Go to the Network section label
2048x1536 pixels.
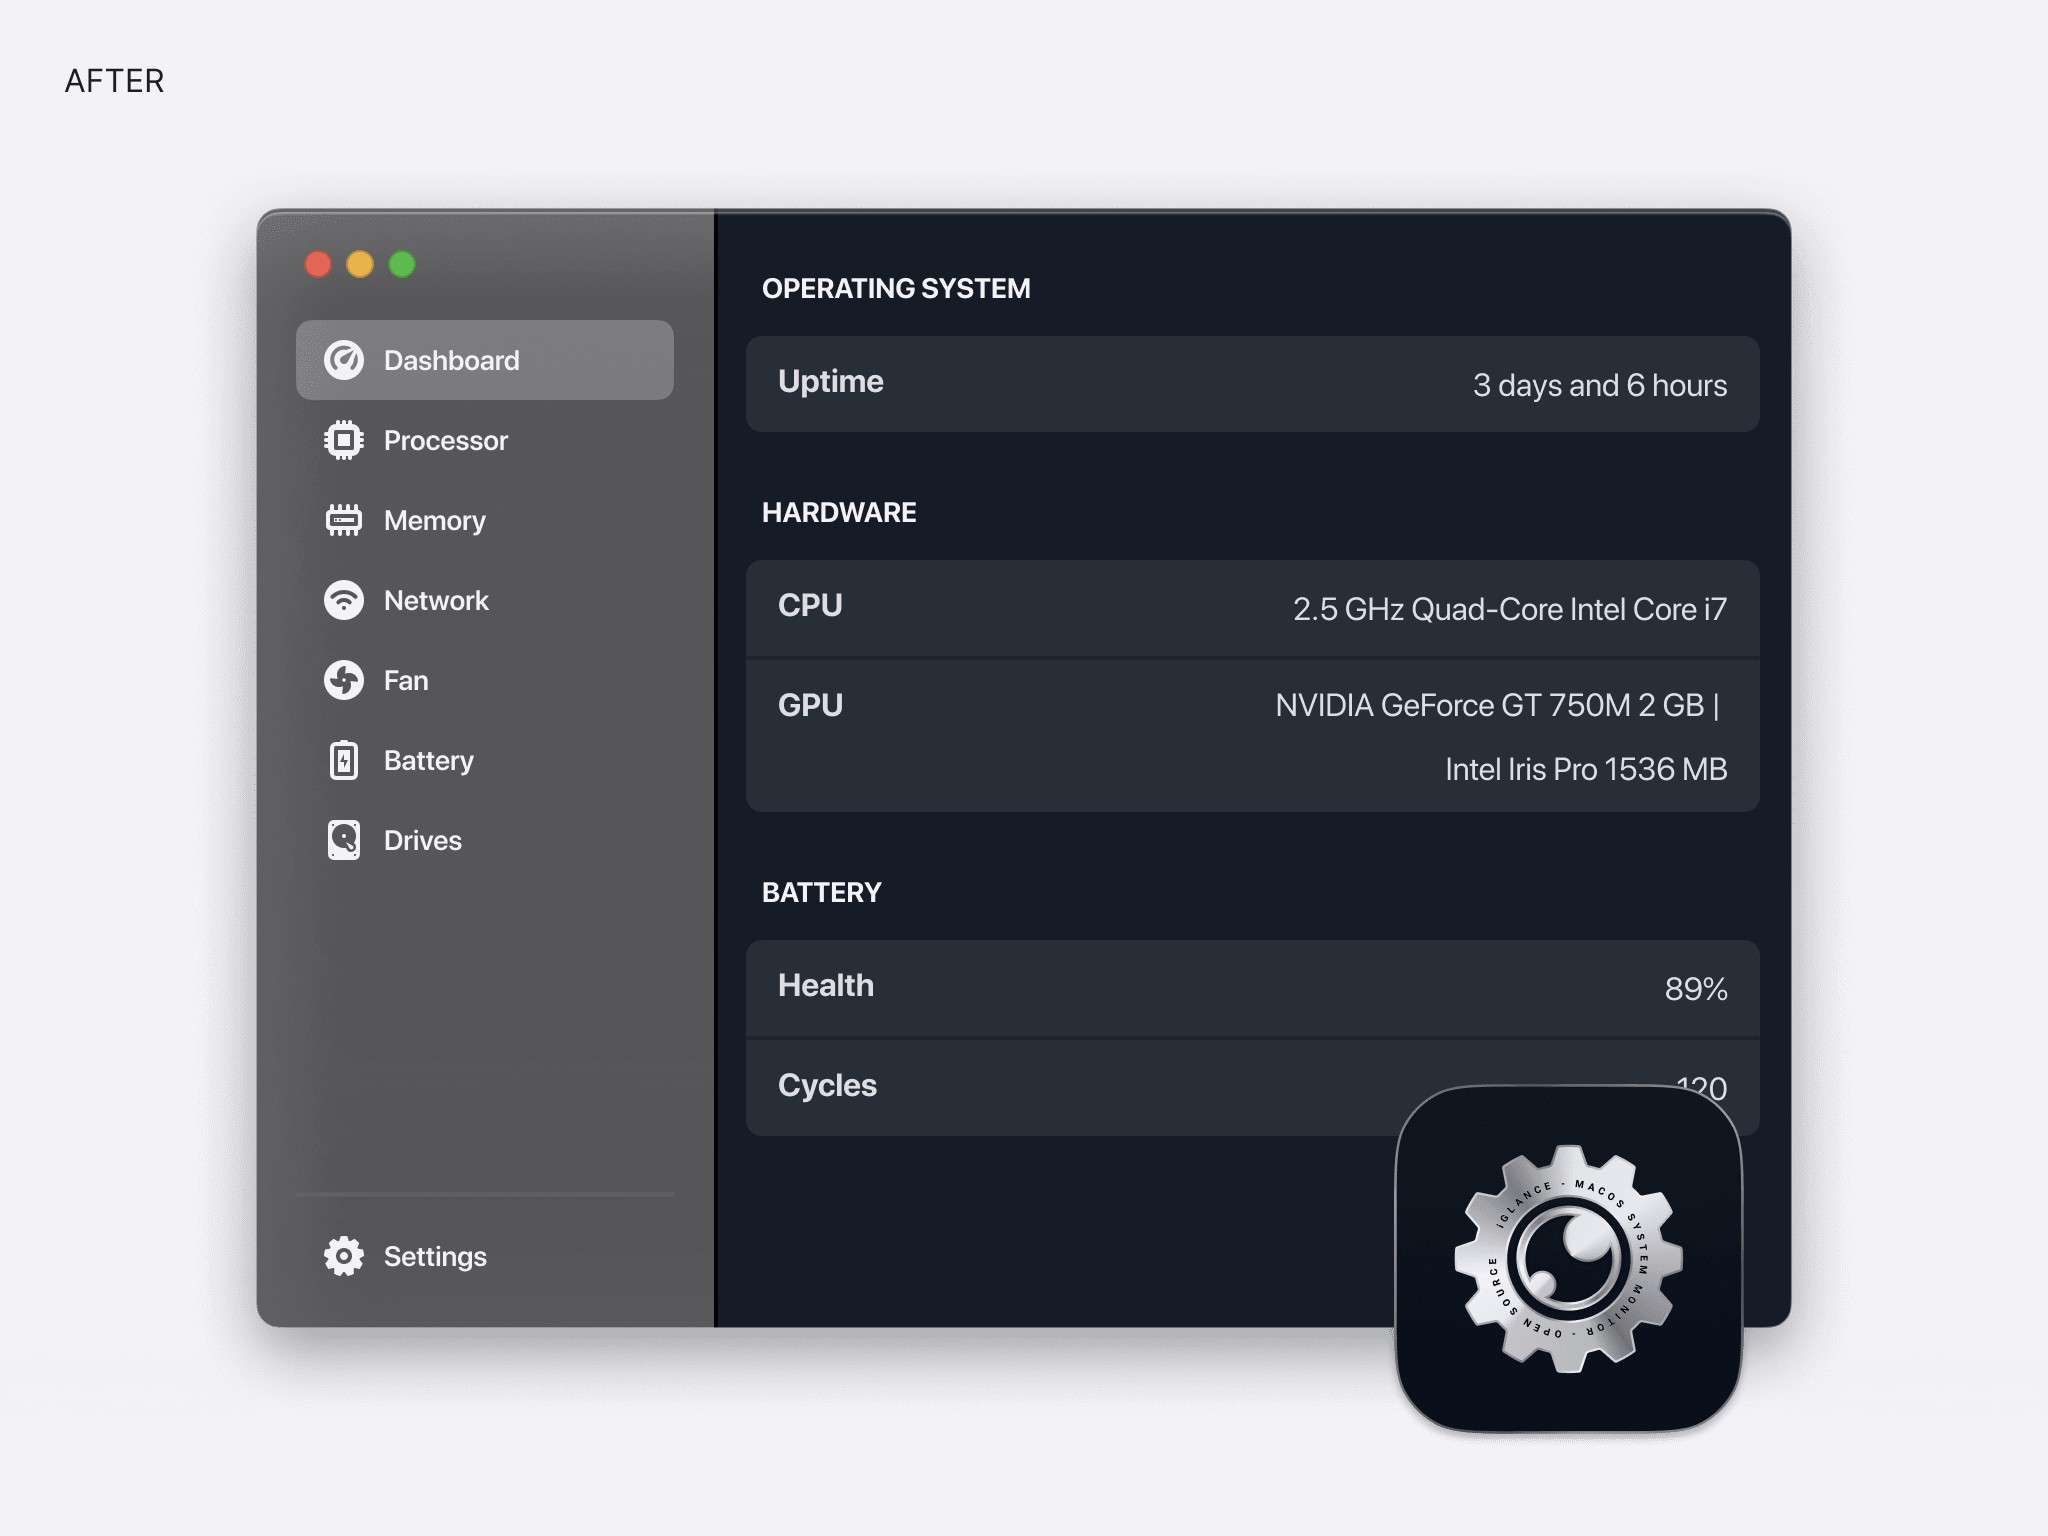coord(436,600)
